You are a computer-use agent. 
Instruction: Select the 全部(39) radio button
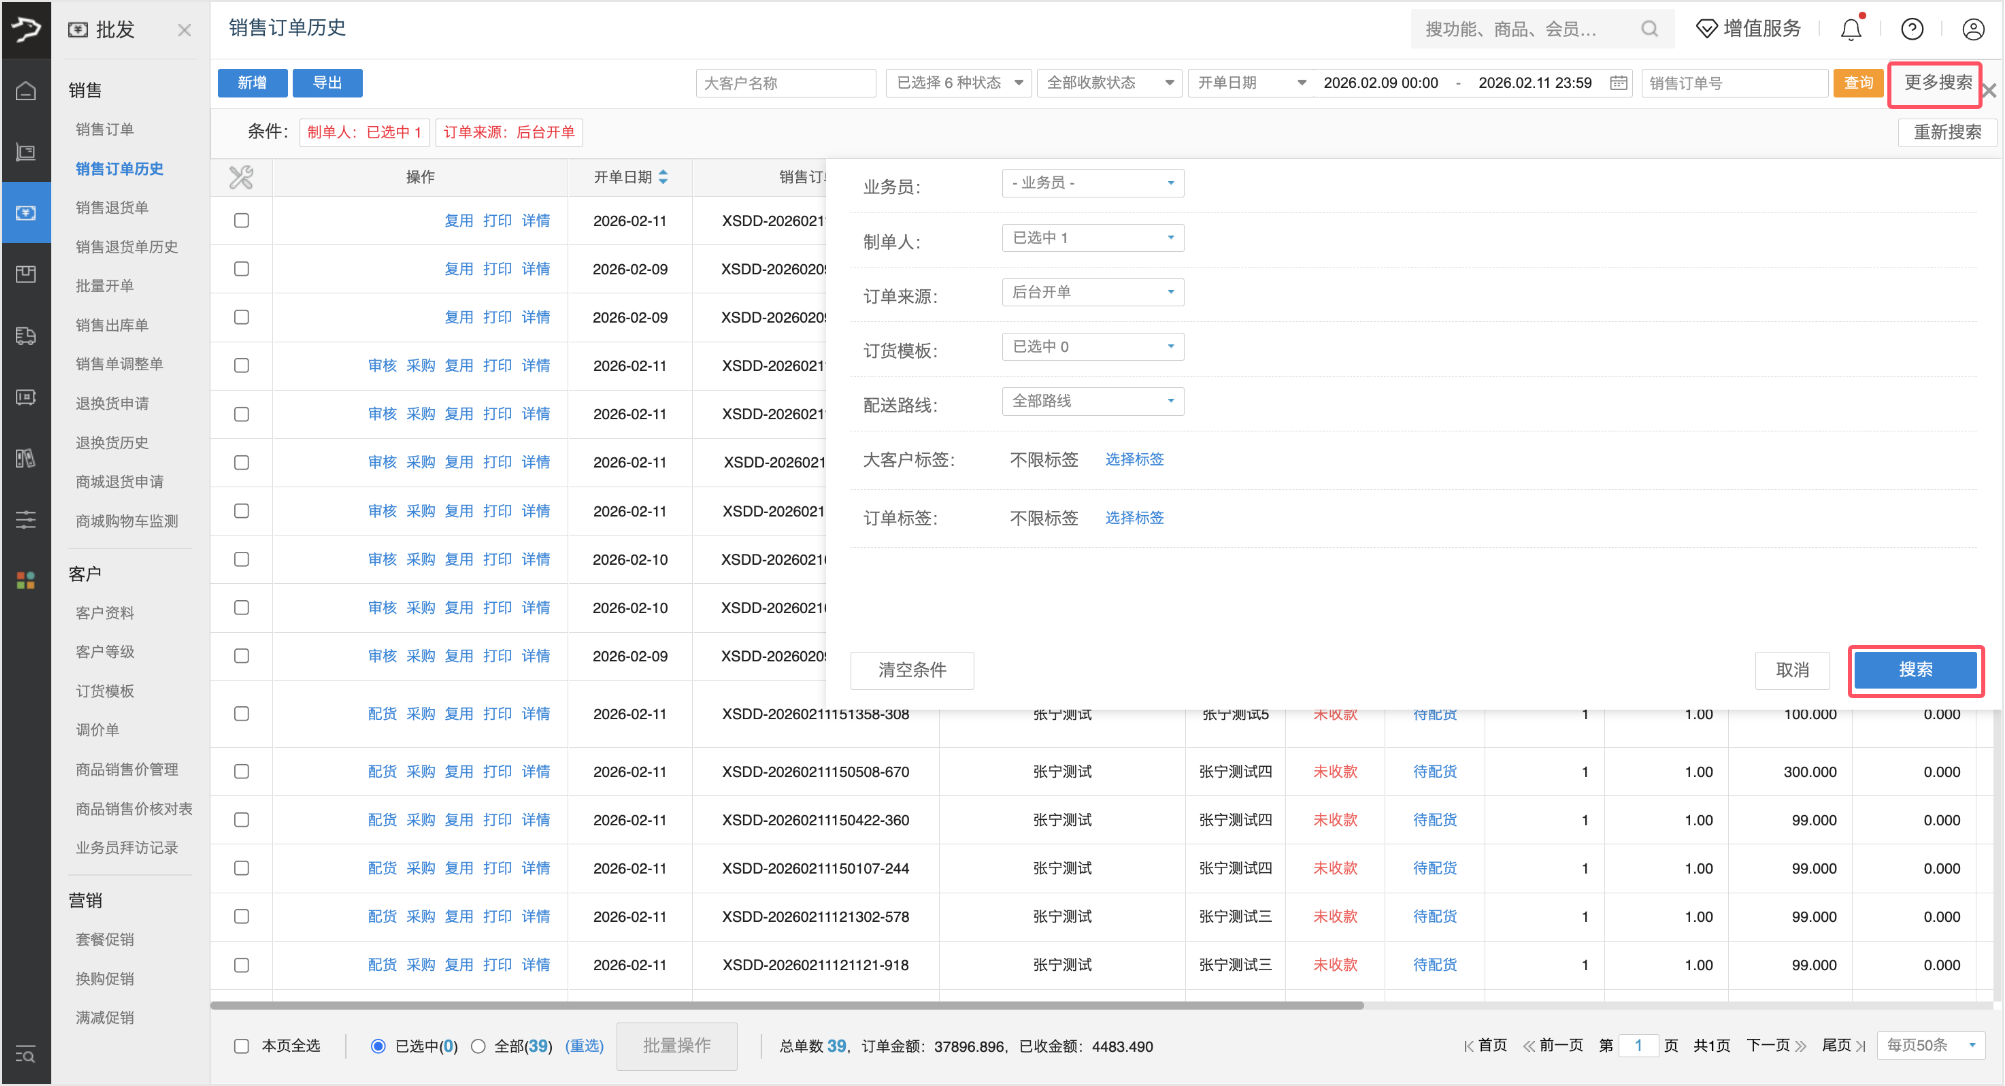[479, 1045]
